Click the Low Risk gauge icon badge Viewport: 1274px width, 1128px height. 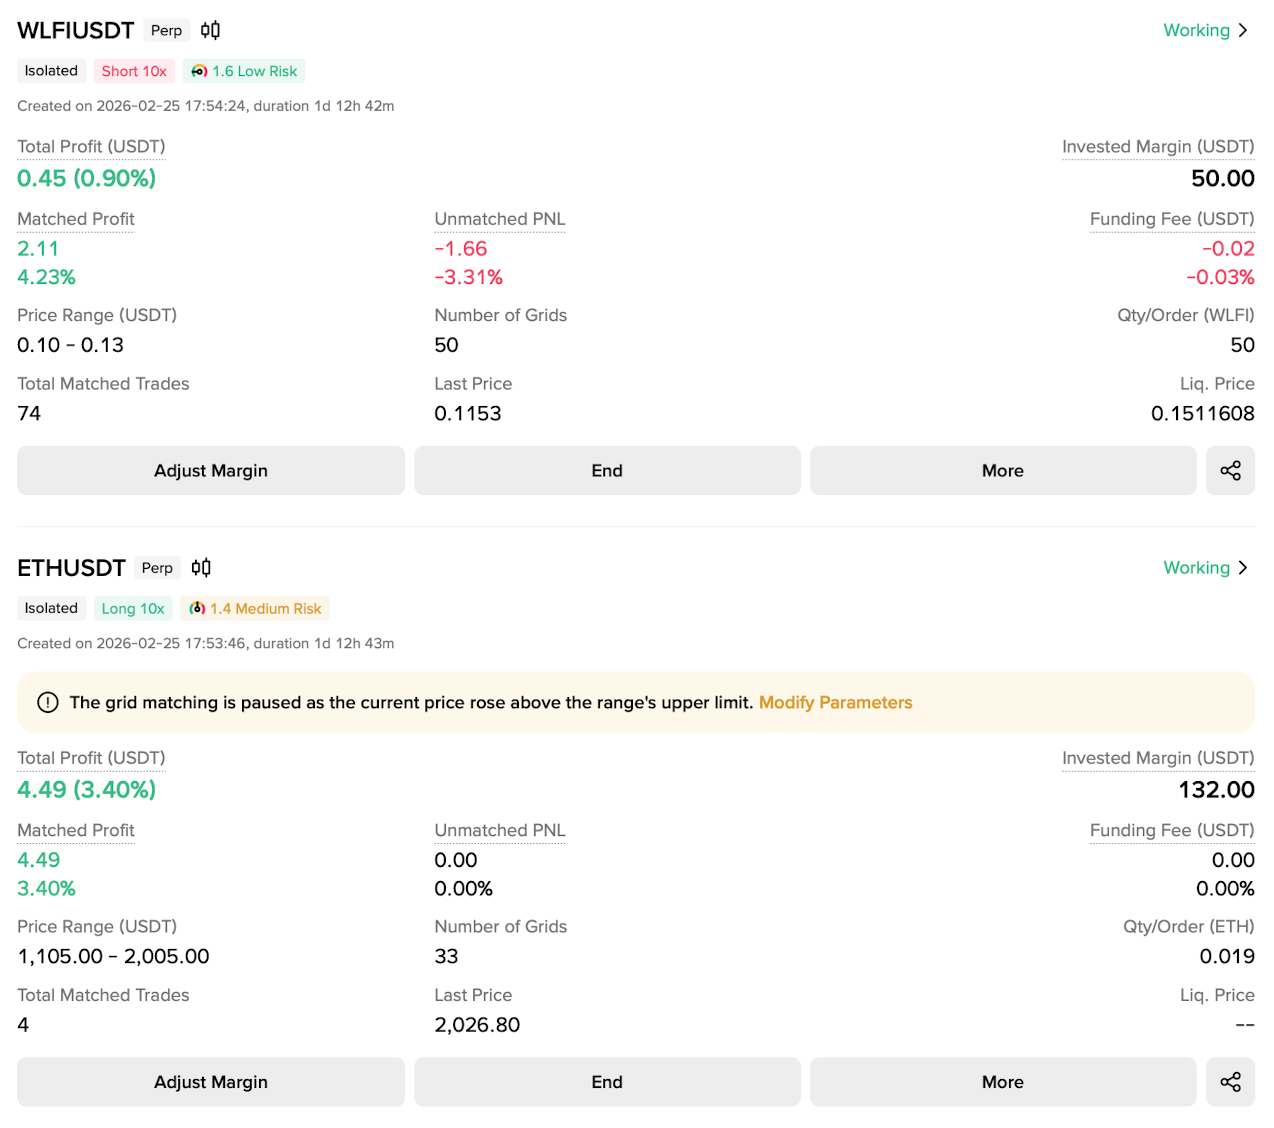click(200, 71)
